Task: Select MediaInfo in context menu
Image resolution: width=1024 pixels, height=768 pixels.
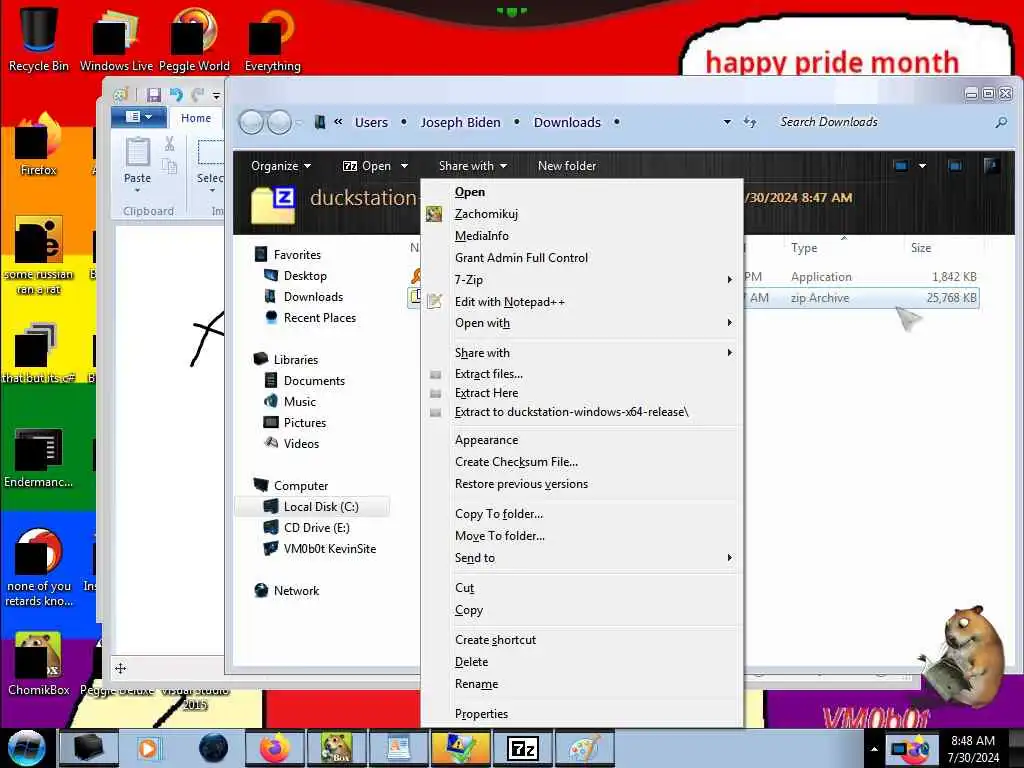Action: [481, 236]
